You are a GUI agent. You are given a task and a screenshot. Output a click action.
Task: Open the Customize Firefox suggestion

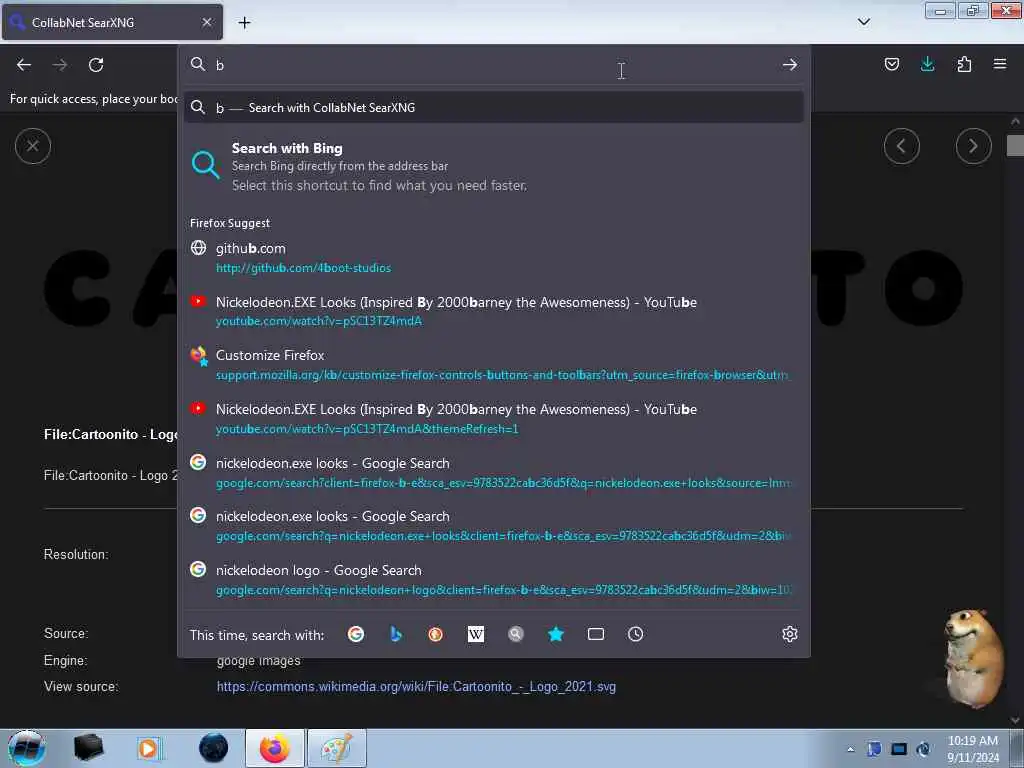[x=494, y=365]
